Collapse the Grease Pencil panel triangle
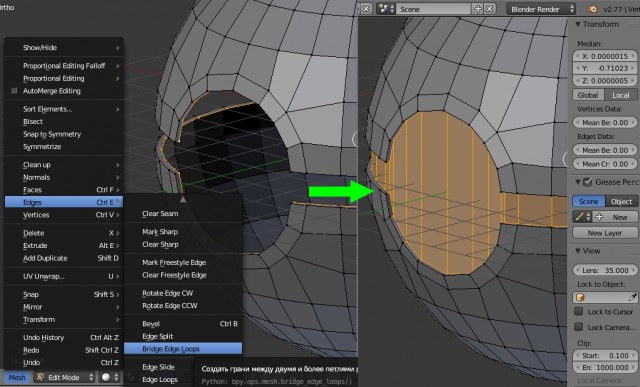640x387 pixels. (578, 182)
